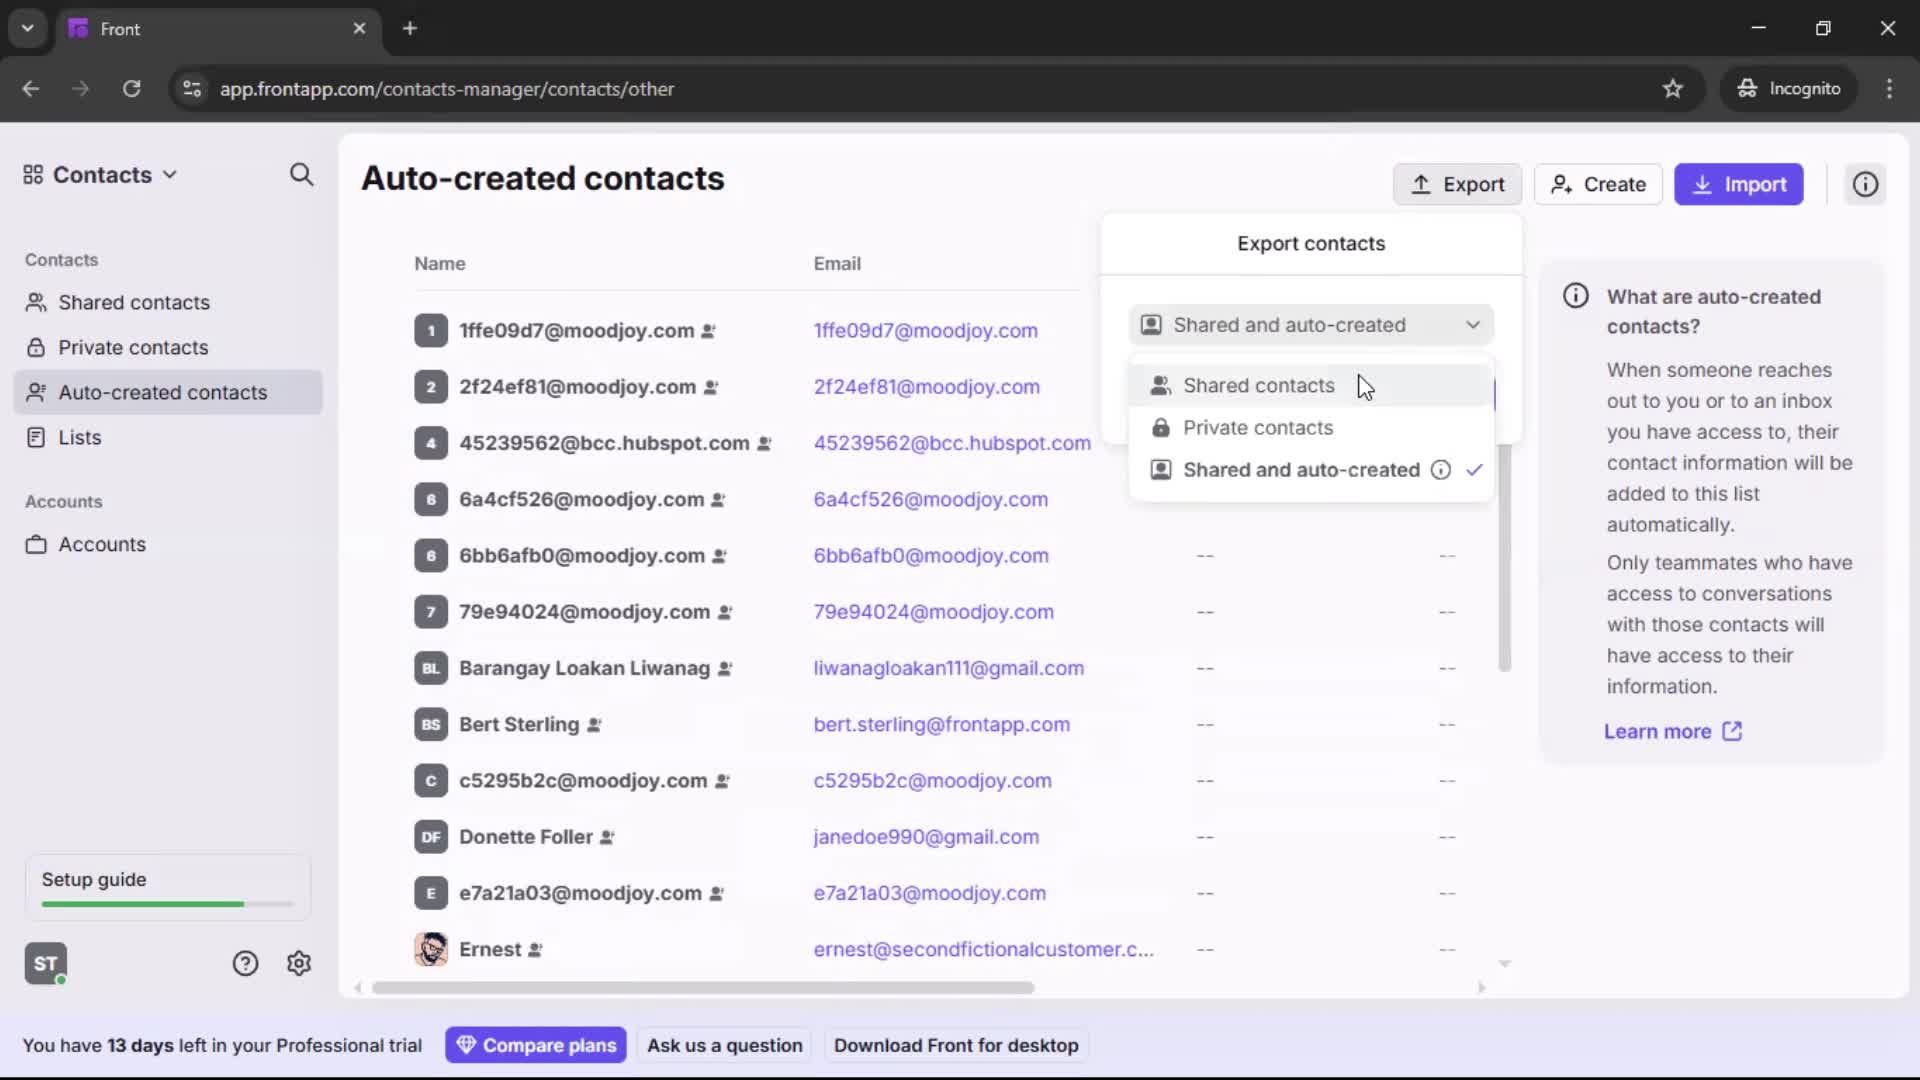Click the horizontal scrollbar below the table
Viewport: 1920px width, 1080px height.
[703, 987]
